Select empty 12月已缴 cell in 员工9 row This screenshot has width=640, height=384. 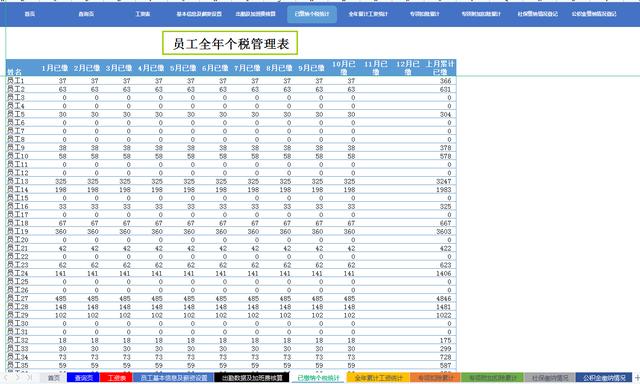[x=407, y=148]
